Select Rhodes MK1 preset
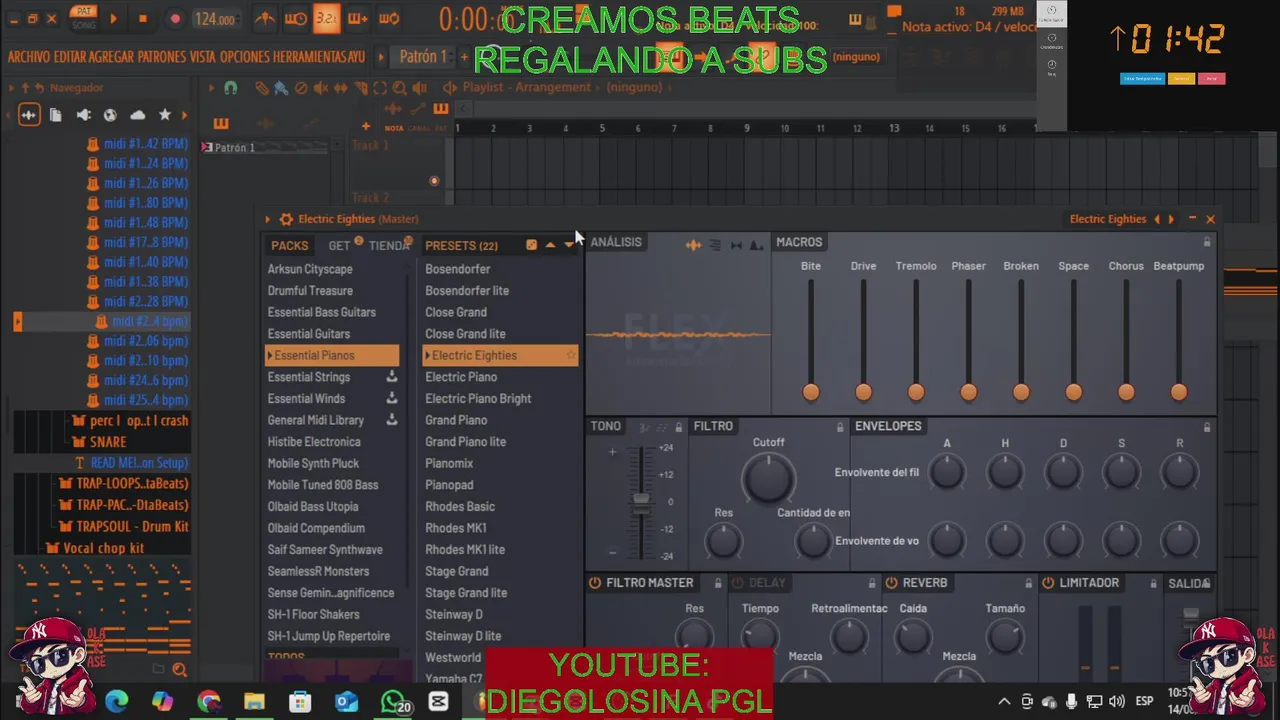The height and width of the screenshot is (720, 1280). [456, 528]
